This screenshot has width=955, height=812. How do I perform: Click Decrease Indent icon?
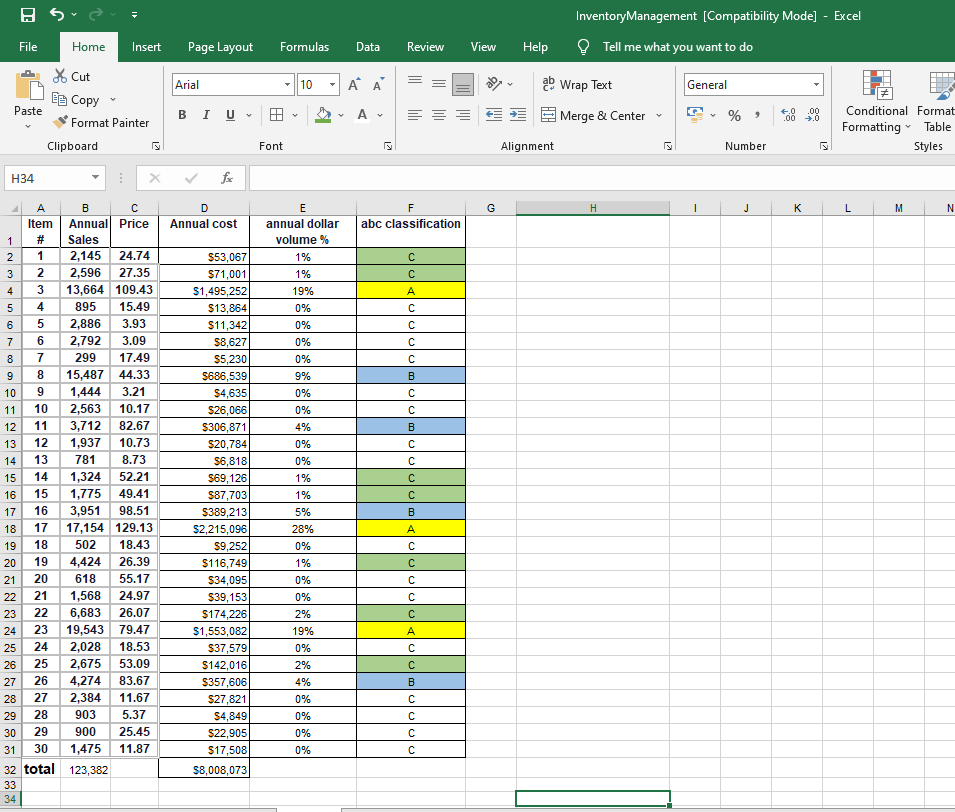[x=494, y=115]
